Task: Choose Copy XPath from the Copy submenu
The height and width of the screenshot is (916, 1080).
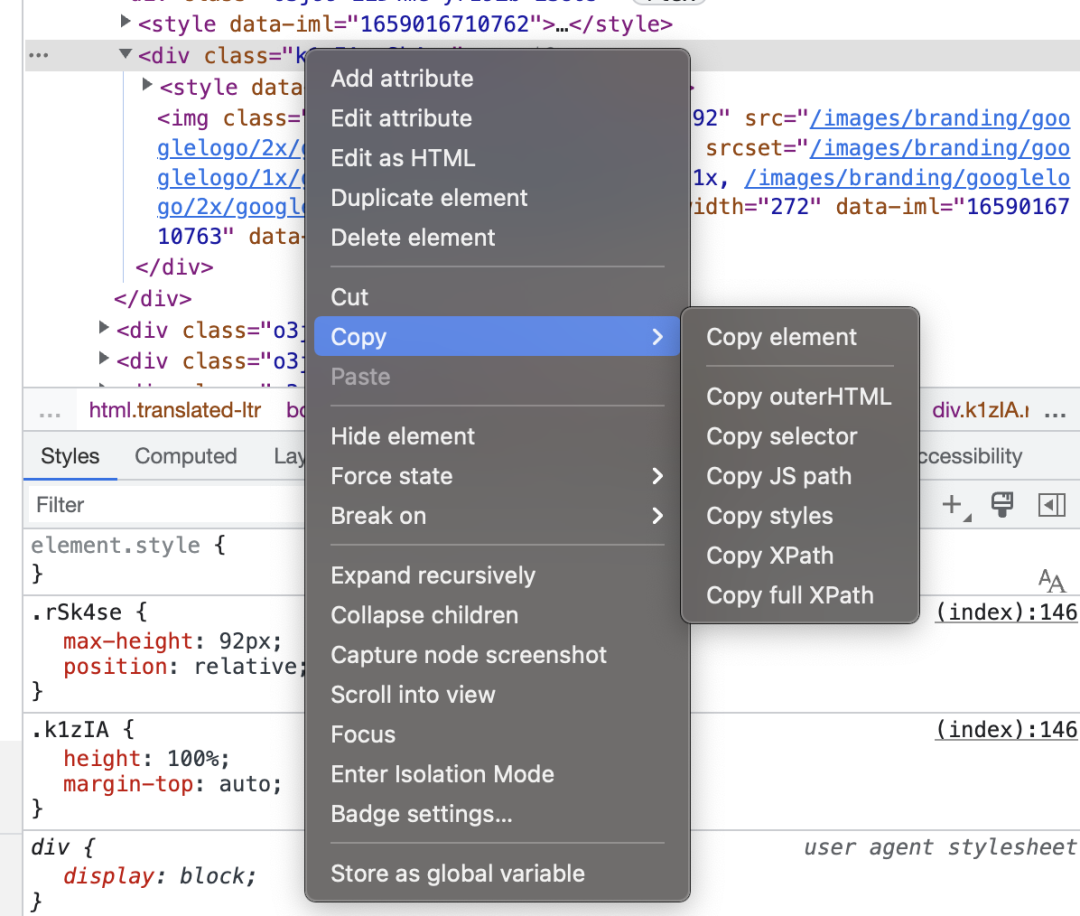Action: tap(769, 556)
